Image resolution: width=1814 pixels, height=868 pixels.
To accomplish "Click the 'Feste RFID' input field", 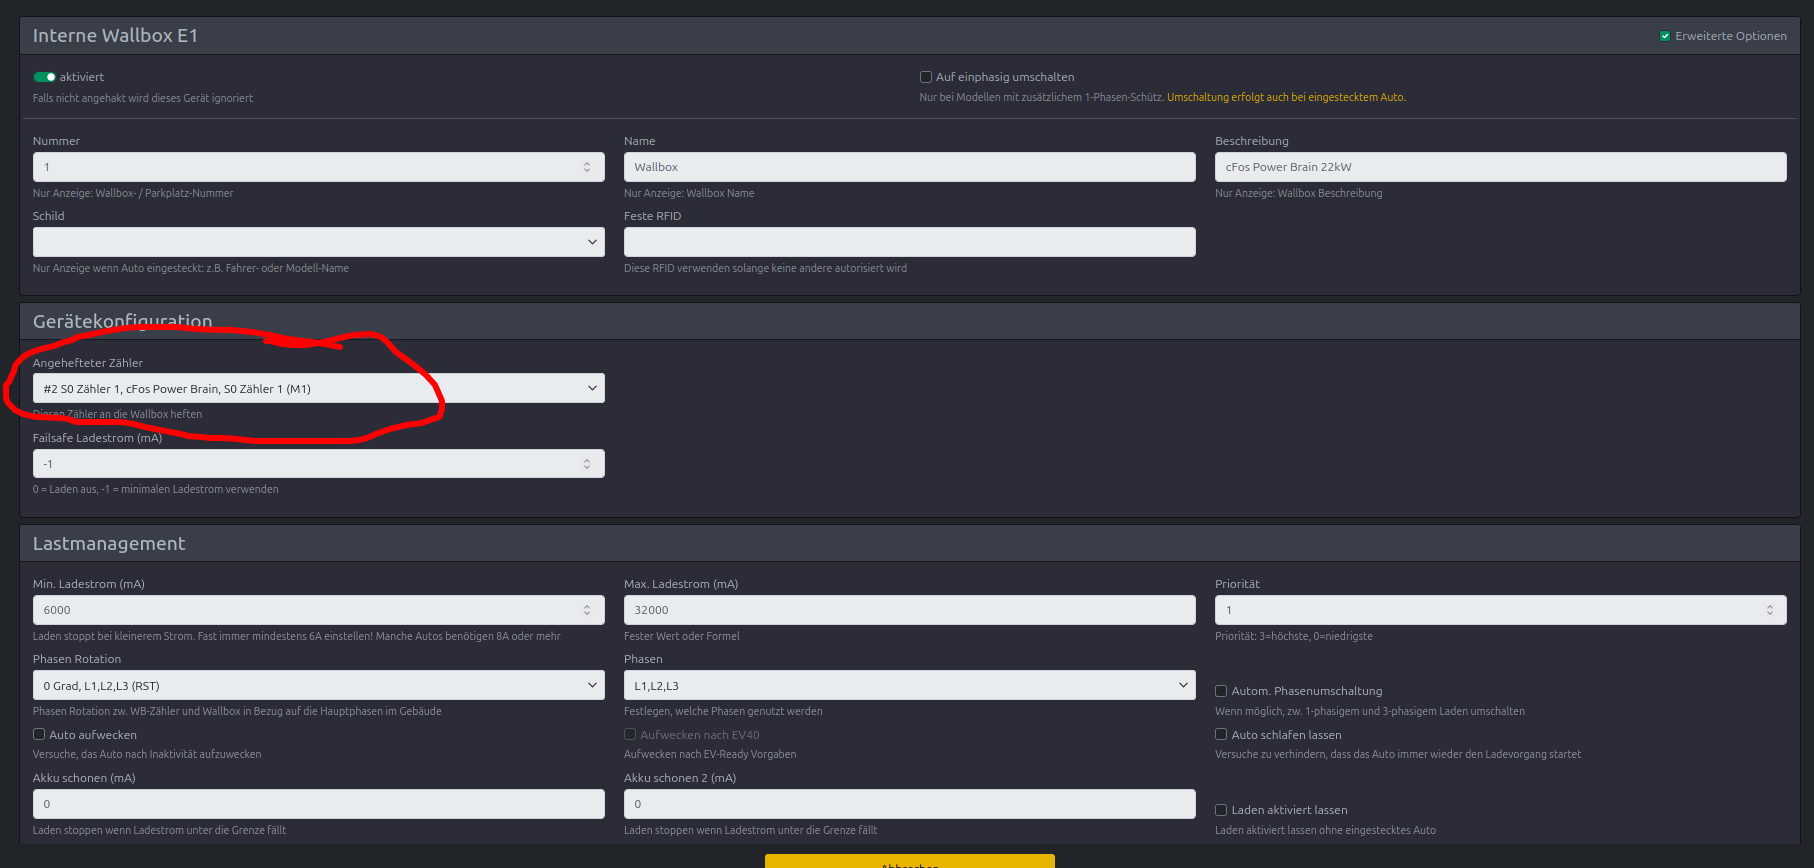I will 908,242.
